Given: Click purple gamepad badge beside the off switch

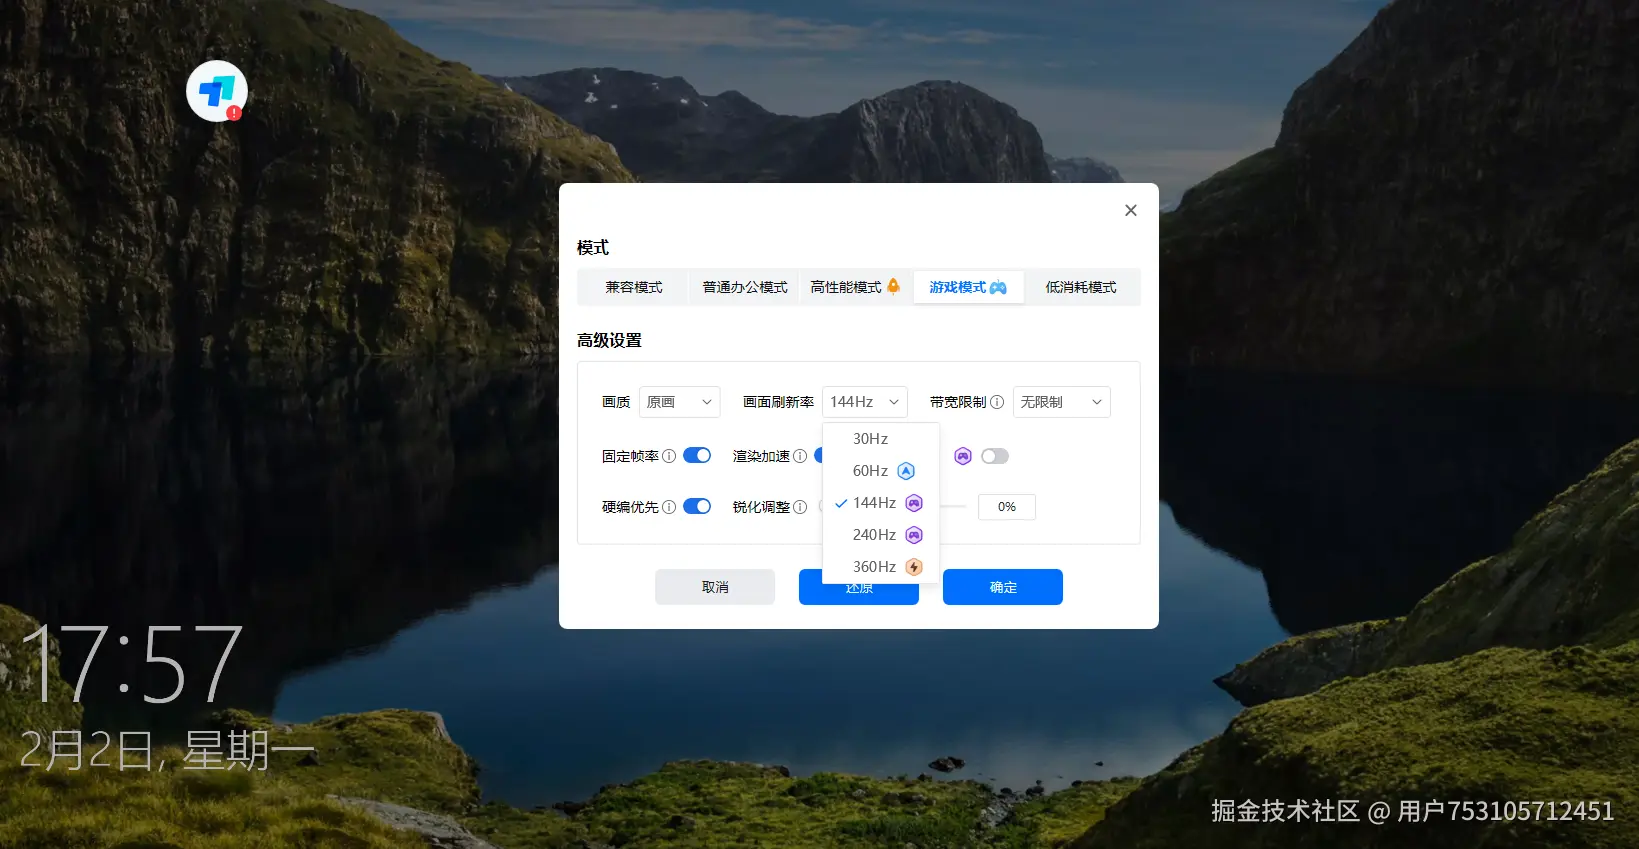Looking at the screenshot, I should 963,456.
